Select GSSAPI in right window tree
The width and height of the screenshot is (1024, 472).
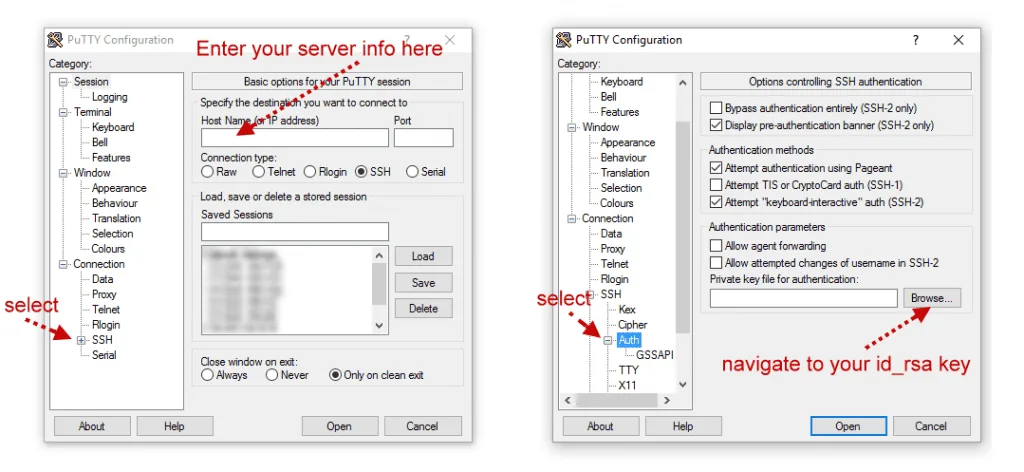654,355
